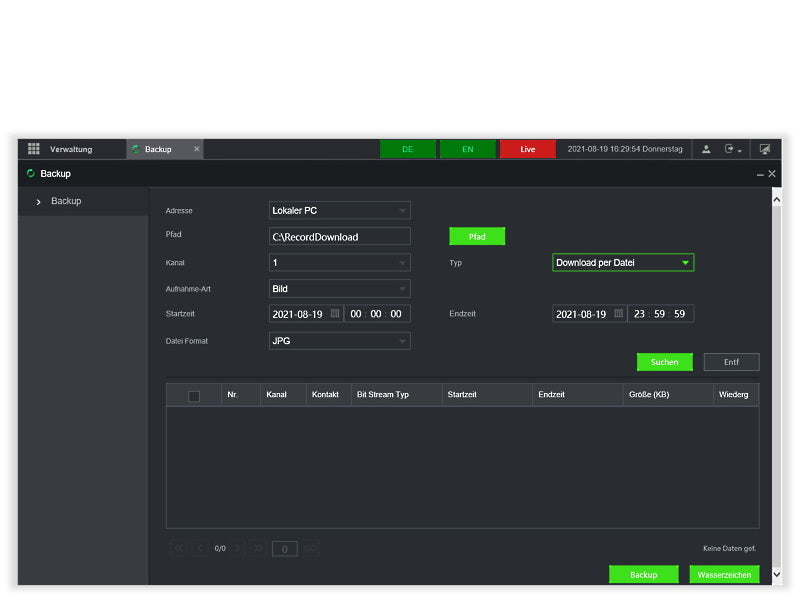
Task: Click the Pfad text field with C:\RecordDownload
Action: click(x=340, y=237)
